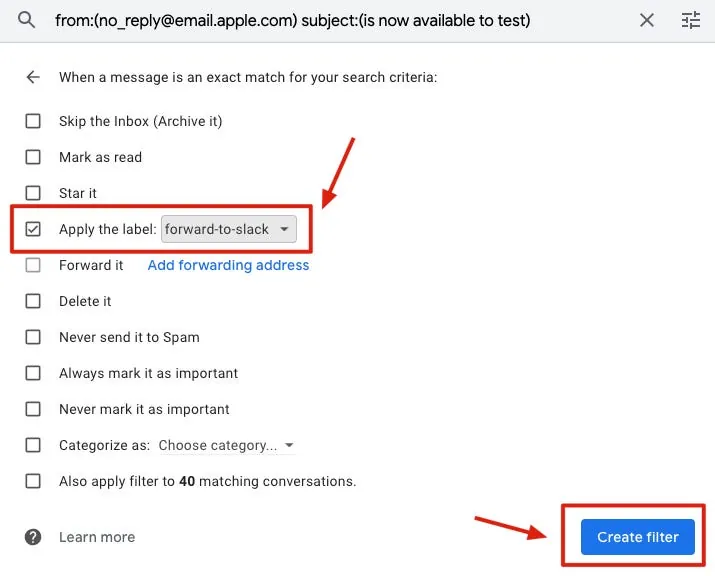Click the search magnifier icon
Image resolution: width=715 pixels, height=576 pixels.
(x=27, y=20)
